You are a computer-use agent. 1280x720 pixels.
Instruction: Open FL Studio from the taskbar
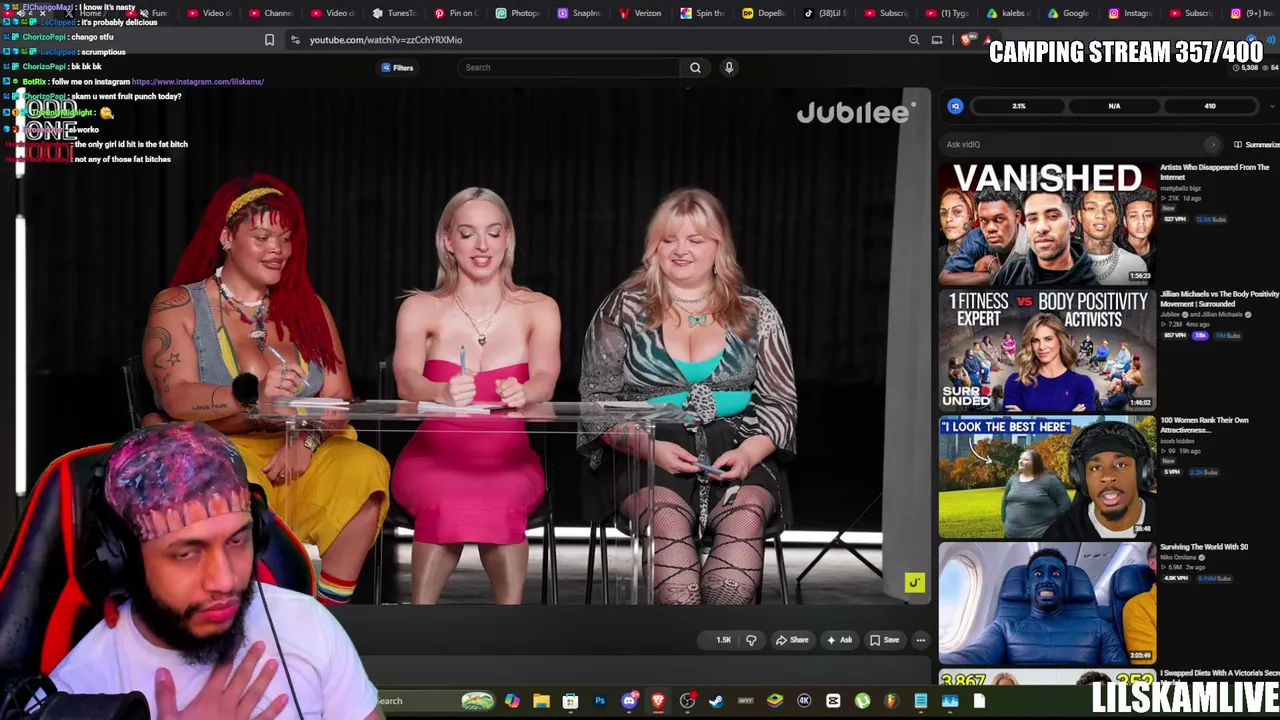click(x=891, y=701)
